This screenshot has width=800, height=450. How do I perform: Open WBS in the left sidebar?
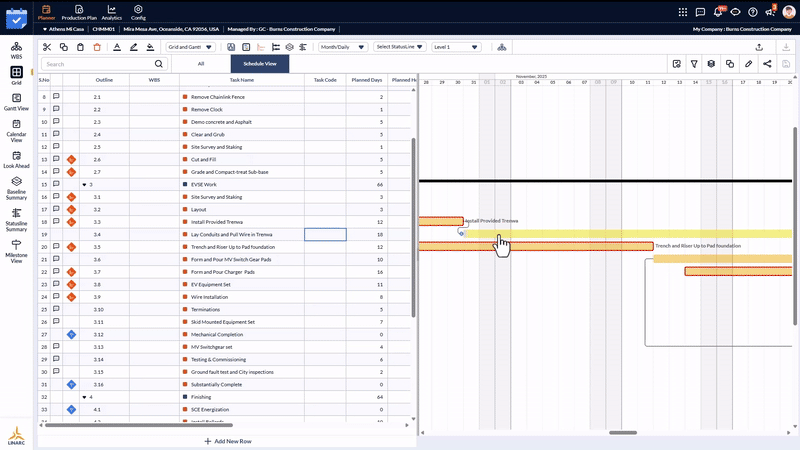tap(16, 51)
